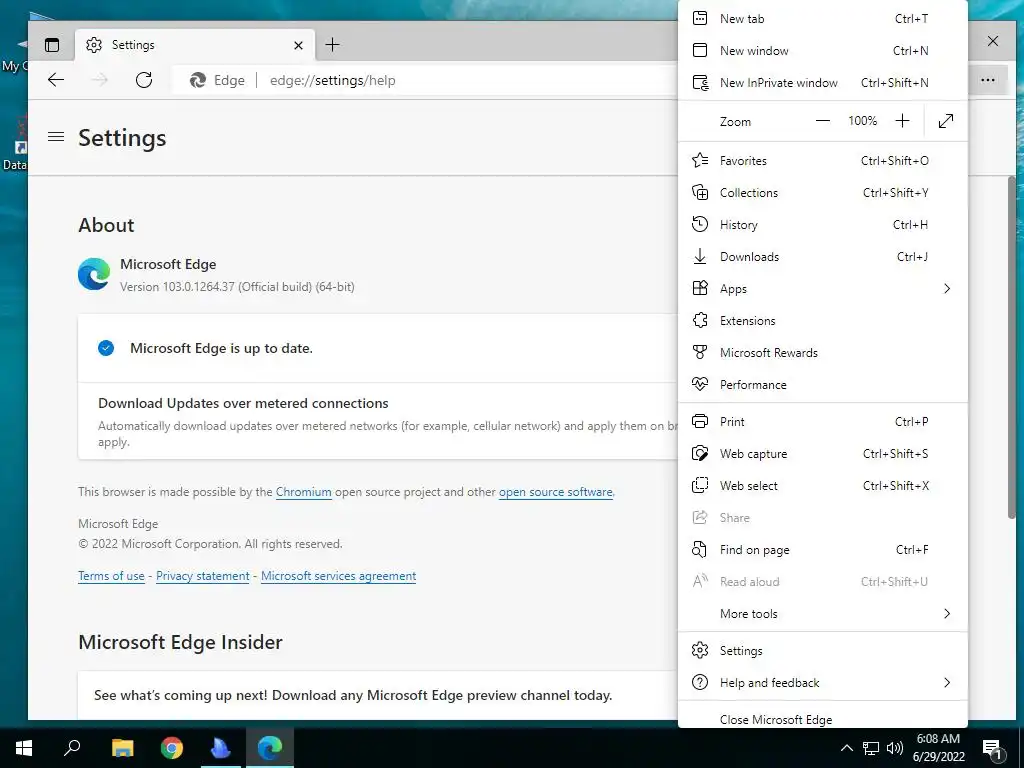Expand the Help and feedback submenu arrow
1024x768 pixels.
click(x=947, y=682)
